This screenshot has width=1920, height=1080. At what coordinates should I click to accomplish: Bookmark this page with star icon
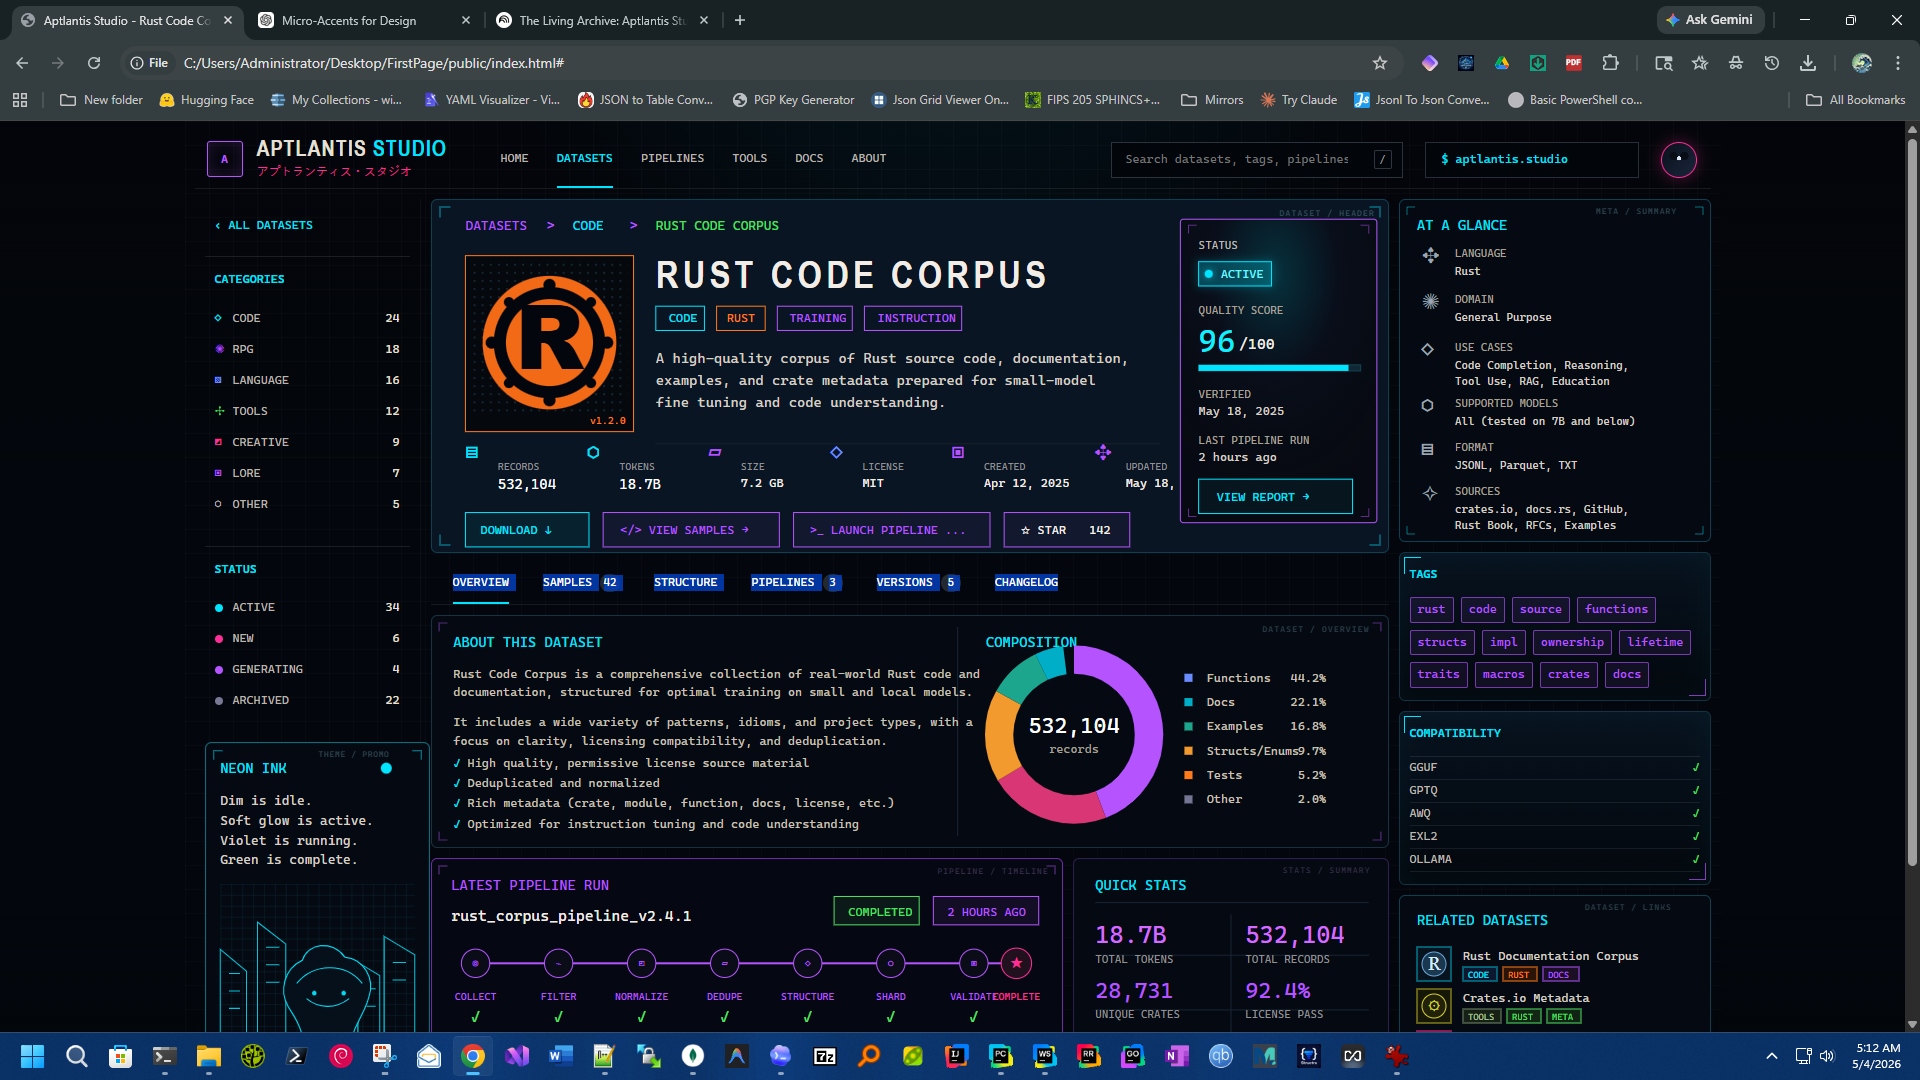tap(1380, 63)
